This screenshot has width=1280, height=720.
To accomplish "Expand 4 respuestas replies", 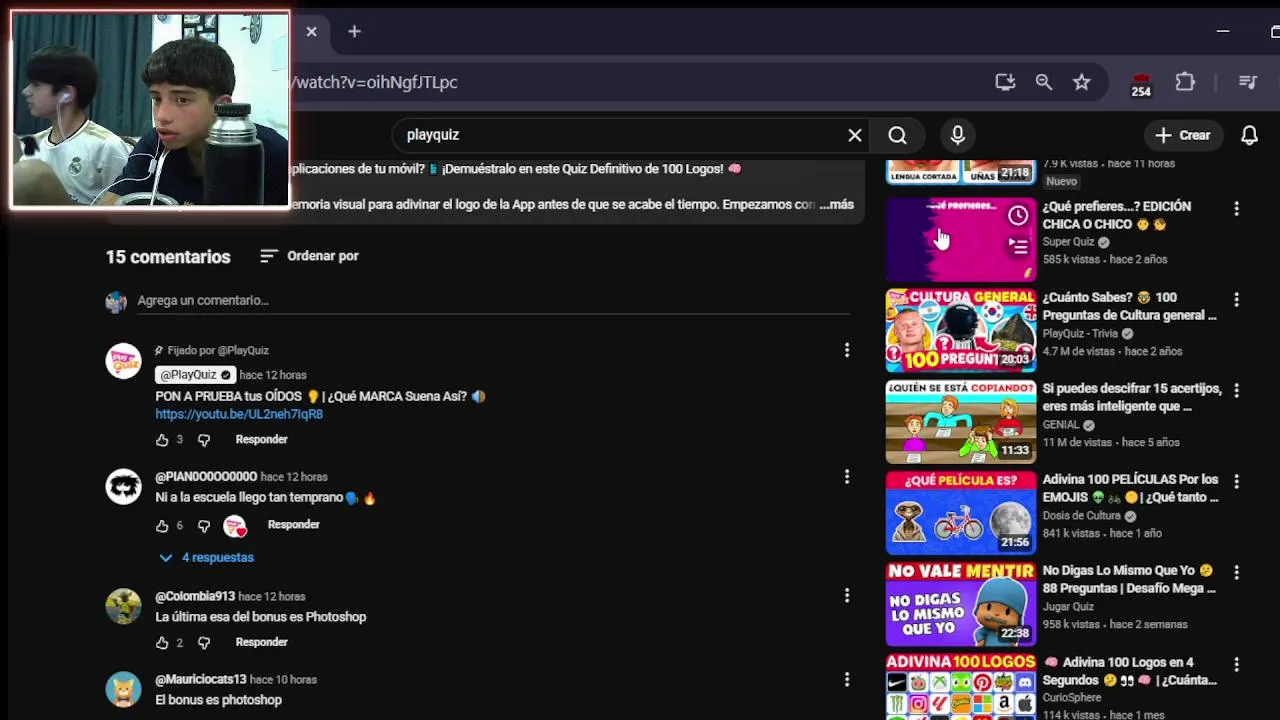I will click(x=207, y=558).
